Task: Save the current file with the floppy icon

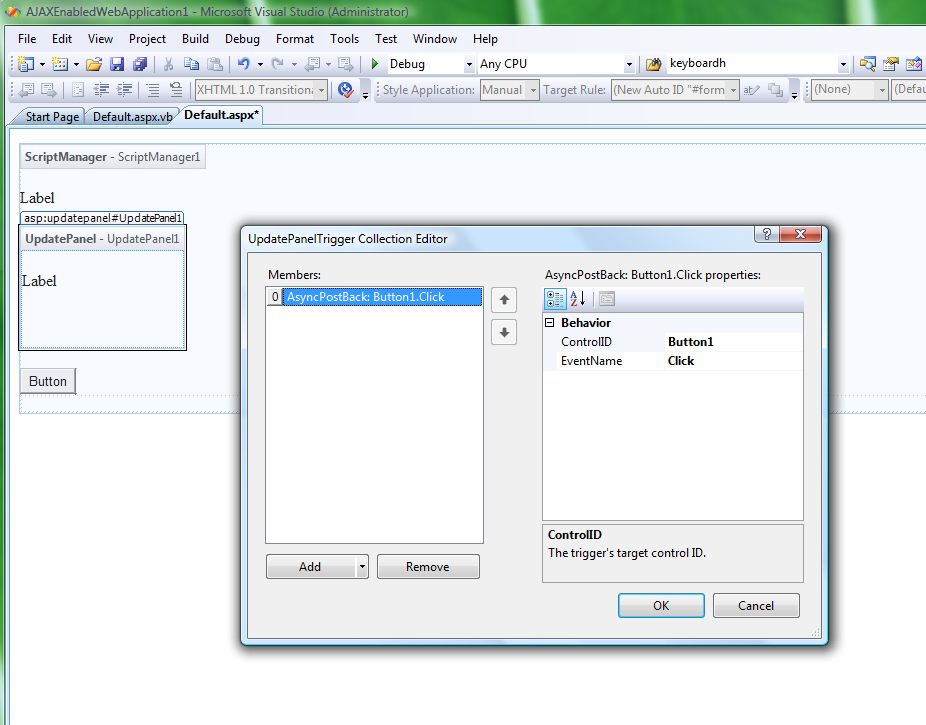Action: (117, 64)
